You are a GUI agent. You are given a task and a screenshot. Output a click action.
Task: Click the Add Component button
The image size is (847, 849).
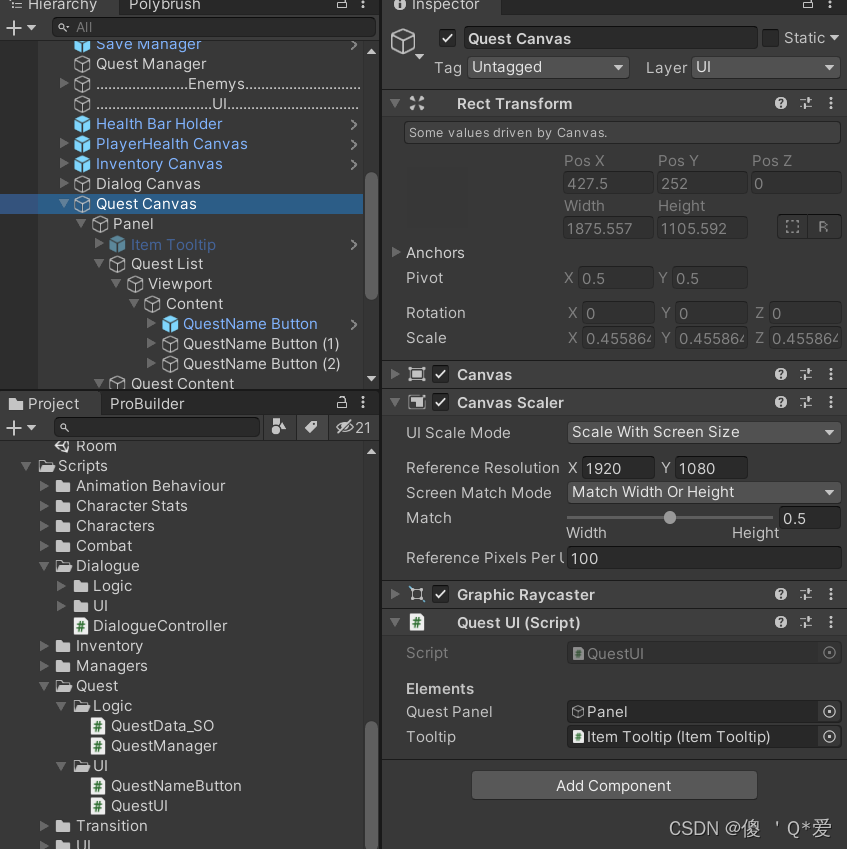614,785
